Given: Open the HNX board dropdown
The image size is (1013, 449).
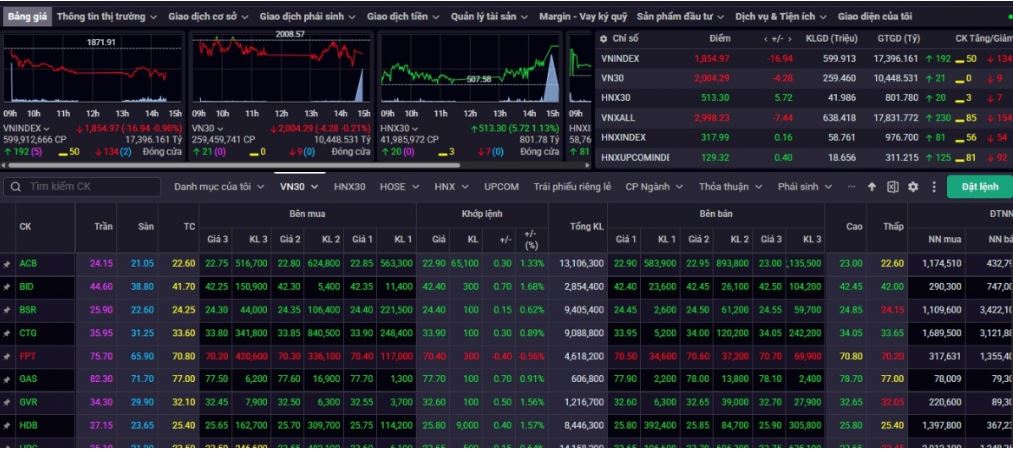Looking at the screenshot, I should pyautogui.click(x=451, y=187).
